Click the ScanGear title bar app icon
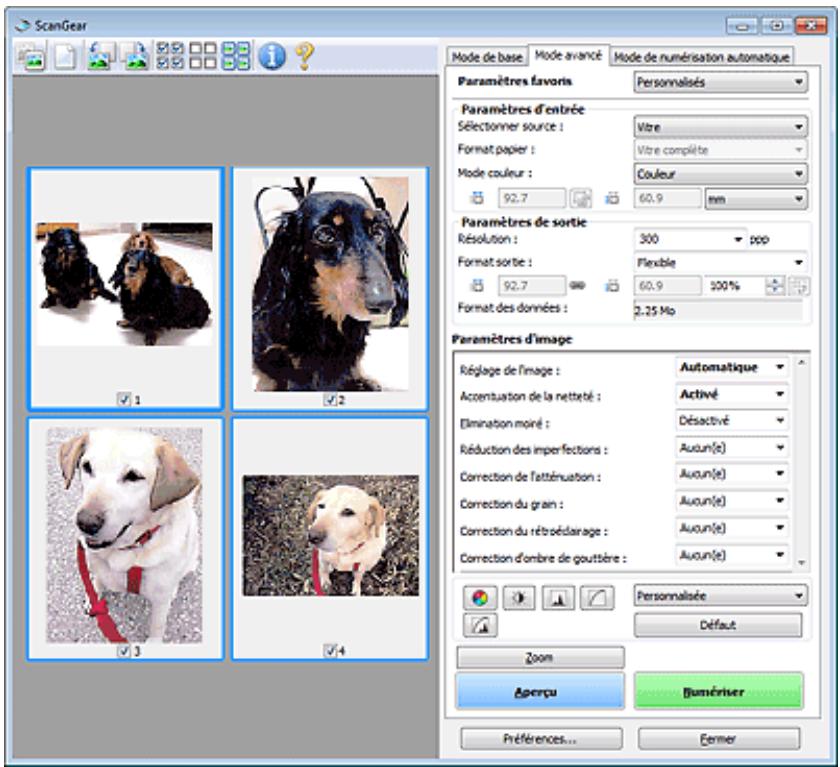Screen dimensions: 840x767 (x=22, y=25)
